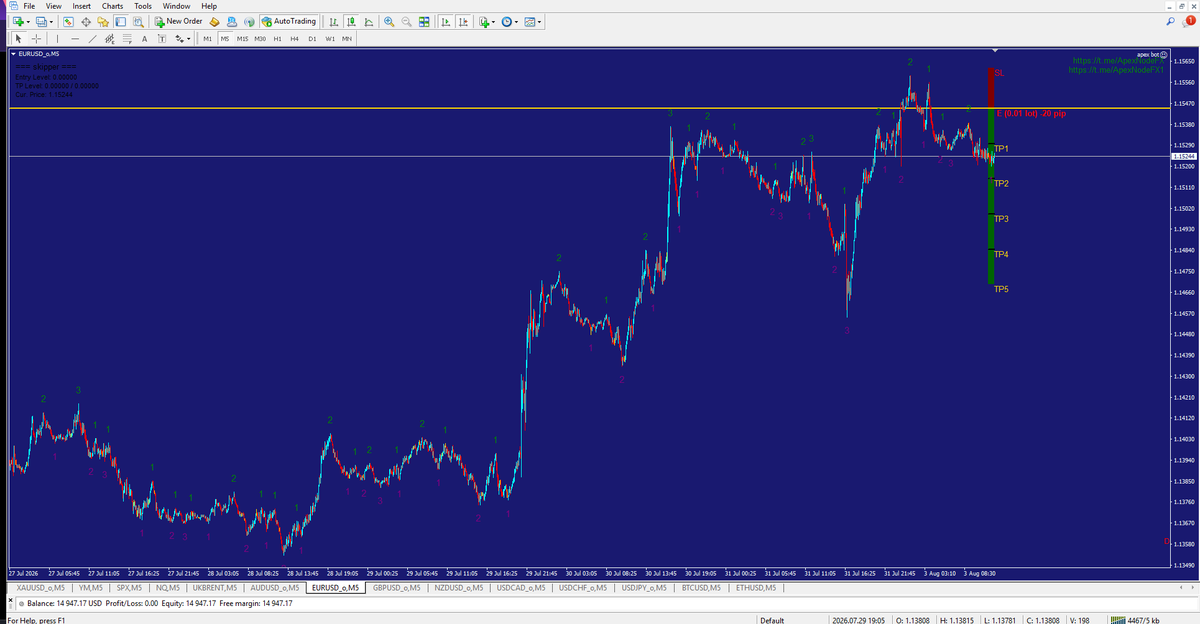Select the Fibonacci retracement tool
This screenshot has height=624, width=1200.
click(x=127, y=39)
